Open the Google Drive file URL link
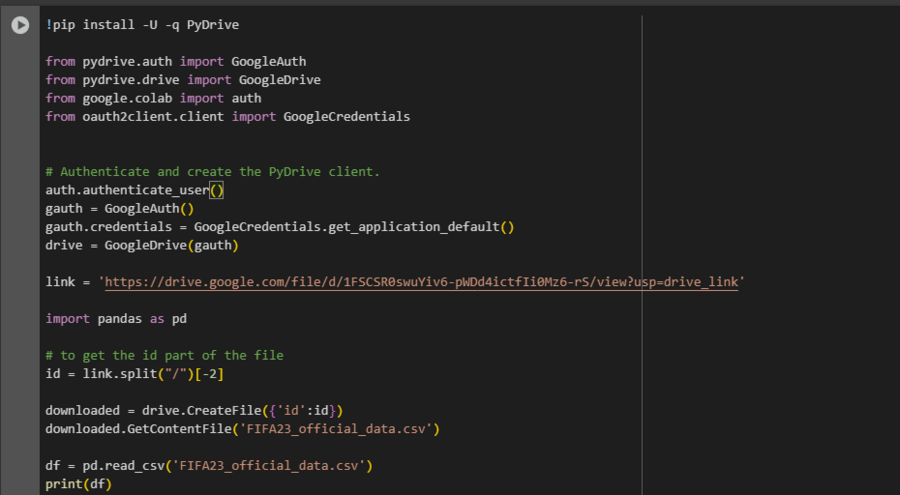 422,283
